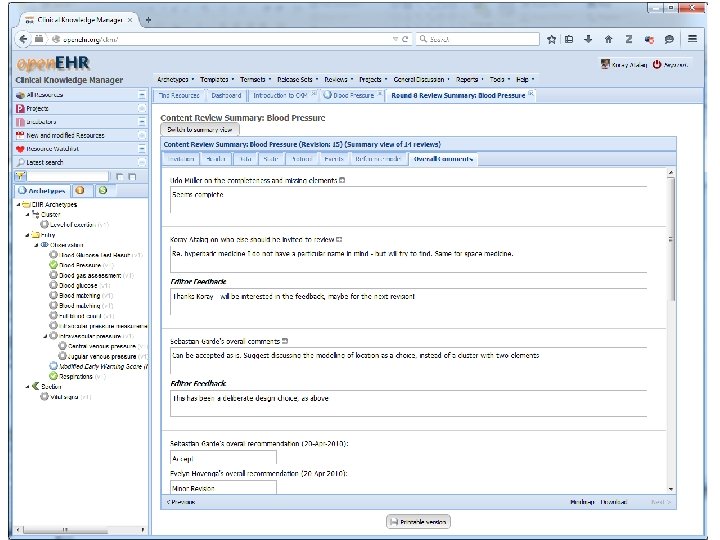Select Vital signs tree item
The height and width of the screenshot is (540, 720).
64,397
